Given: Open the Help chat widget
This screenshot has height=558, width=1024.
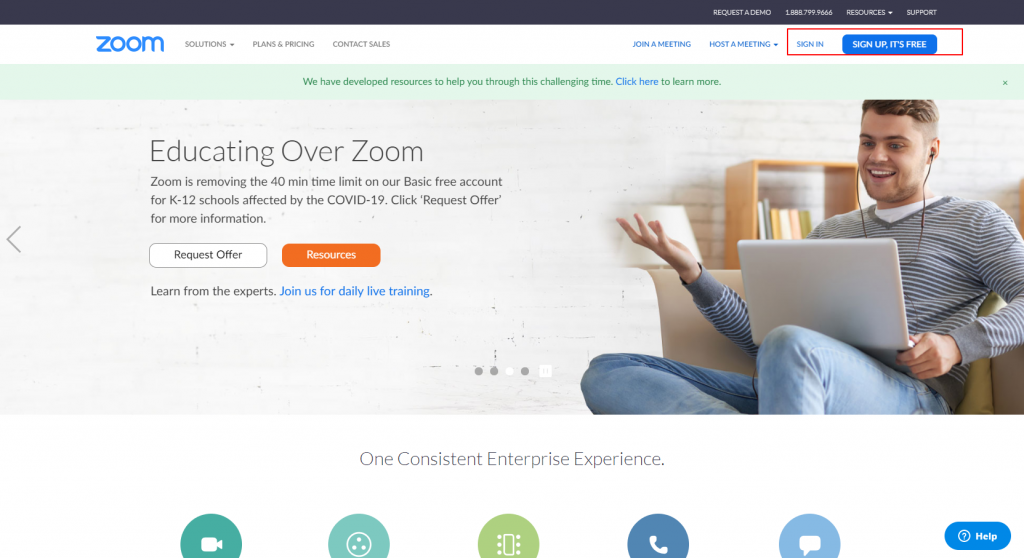Looking at the screenshot, I should click(x=978, y=536).
